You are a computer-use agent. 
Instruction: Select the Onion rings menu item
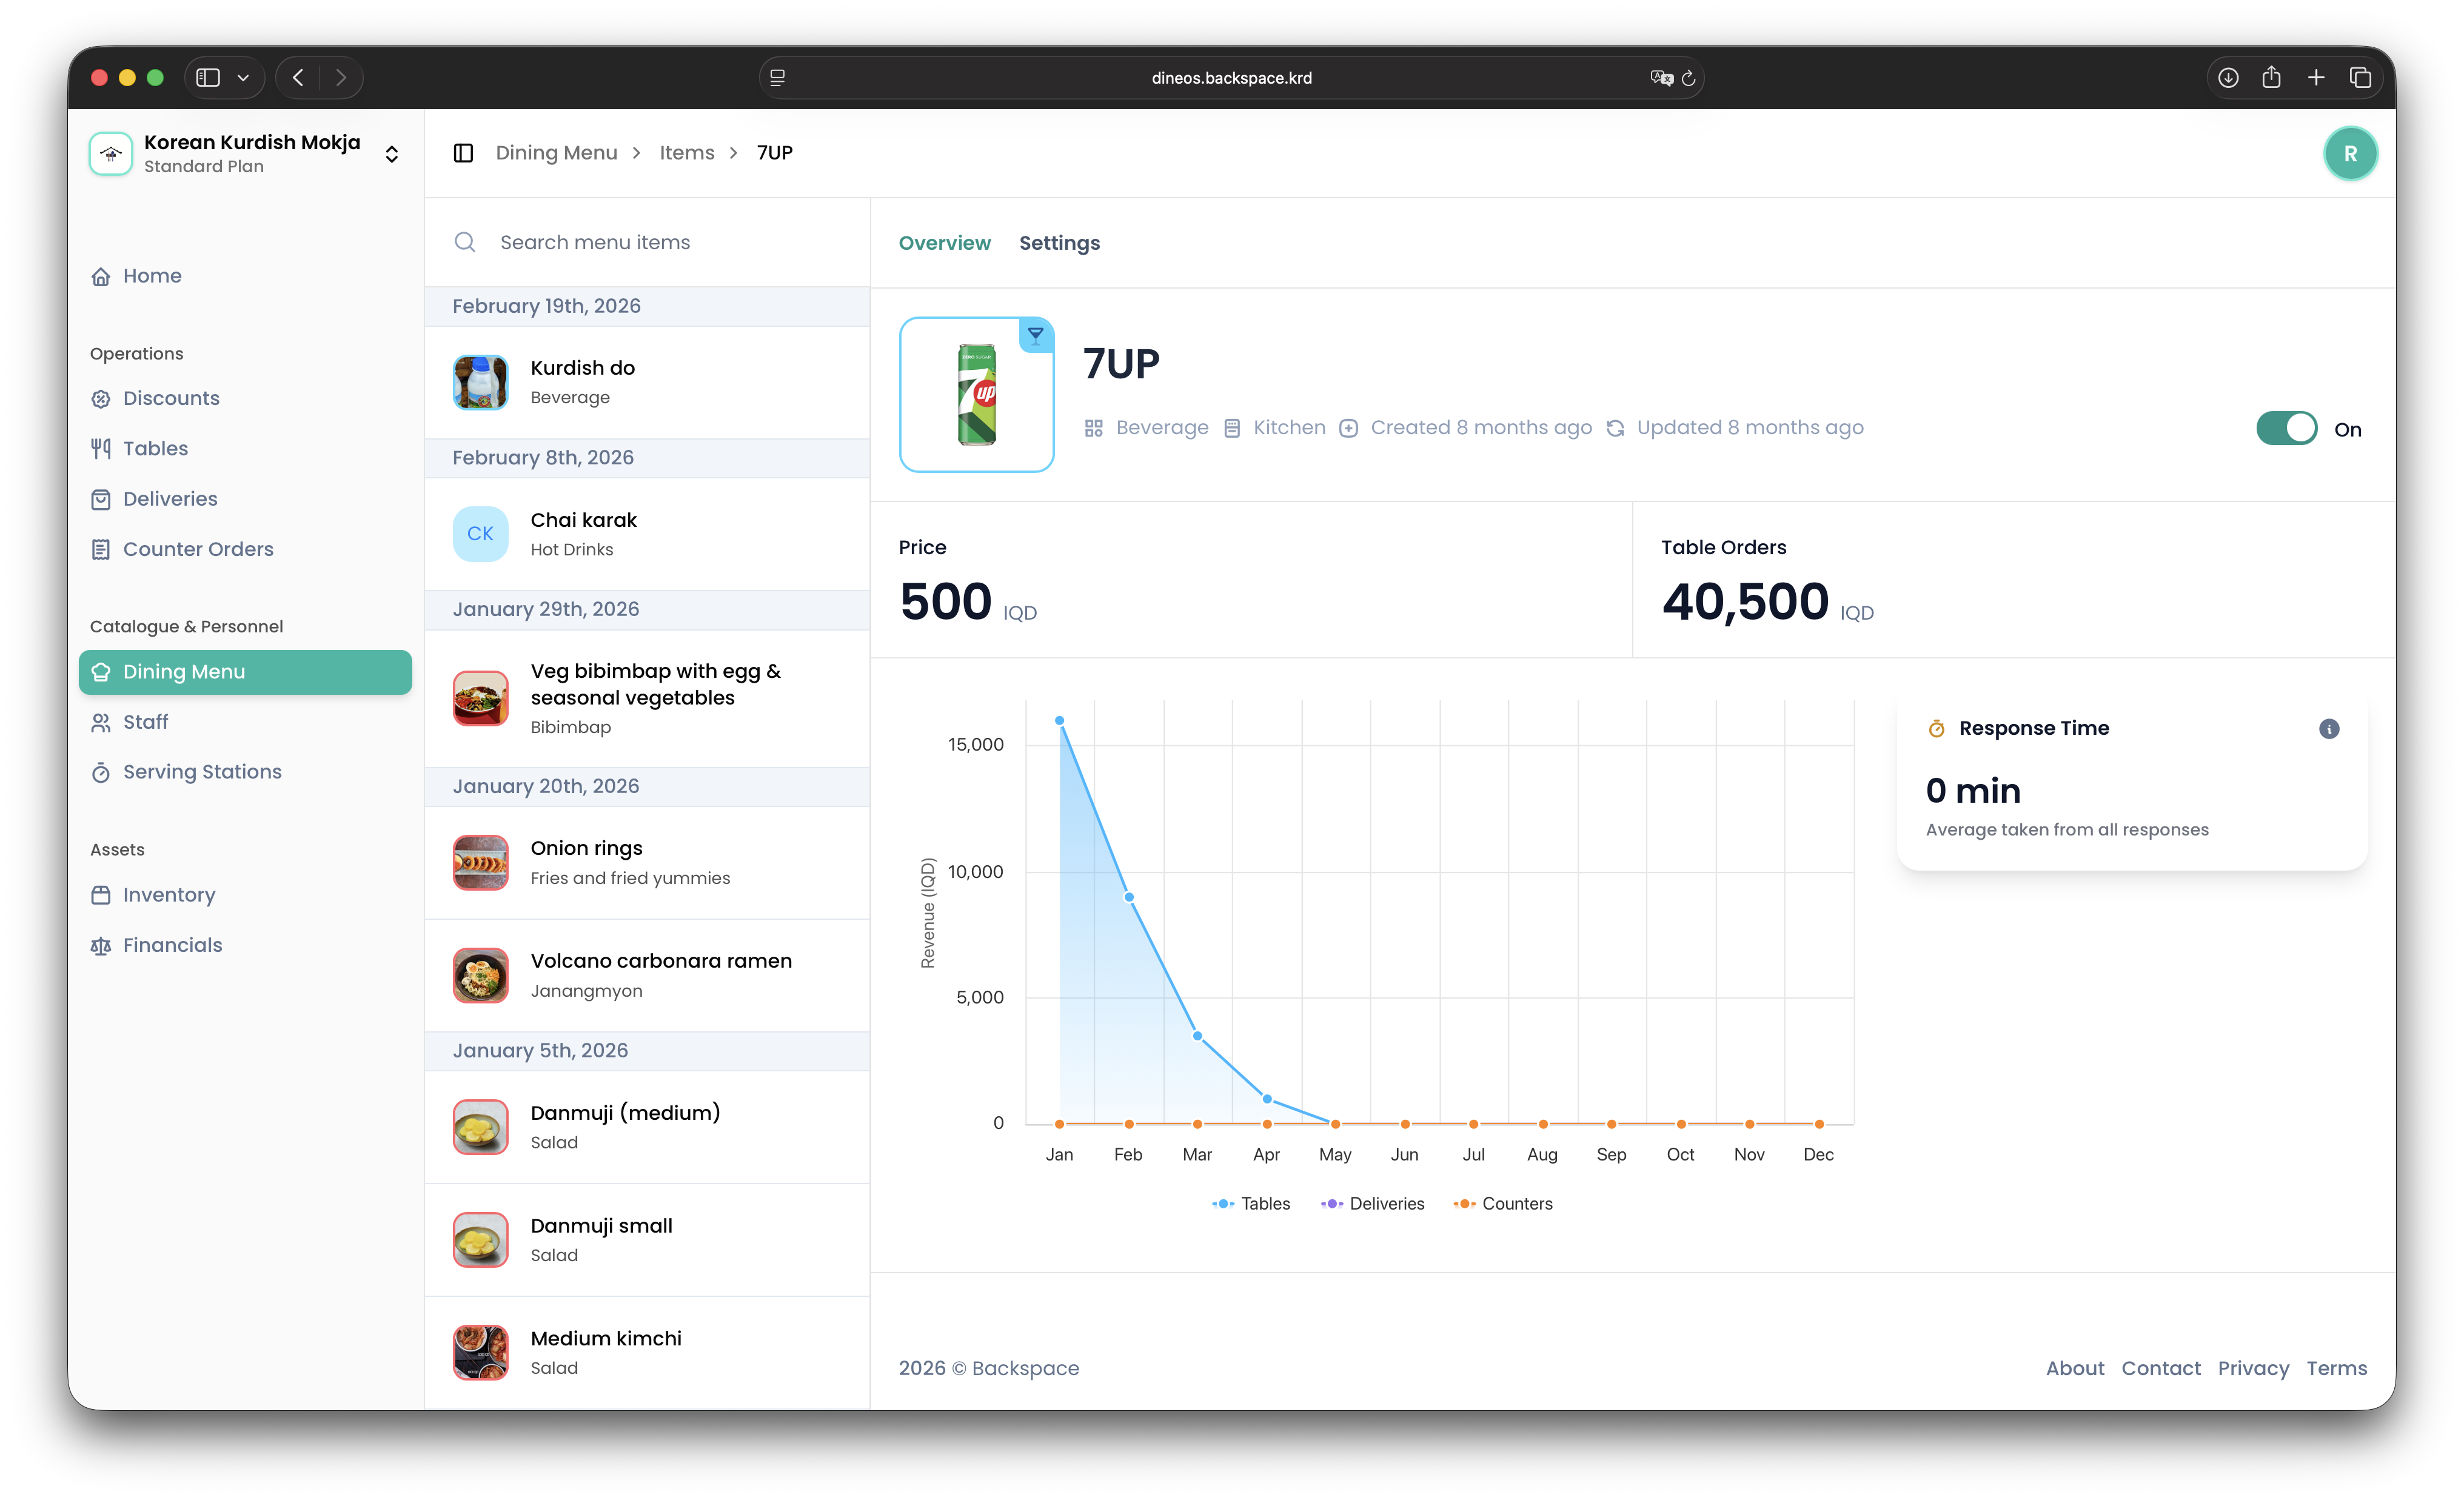pos(647,863)
